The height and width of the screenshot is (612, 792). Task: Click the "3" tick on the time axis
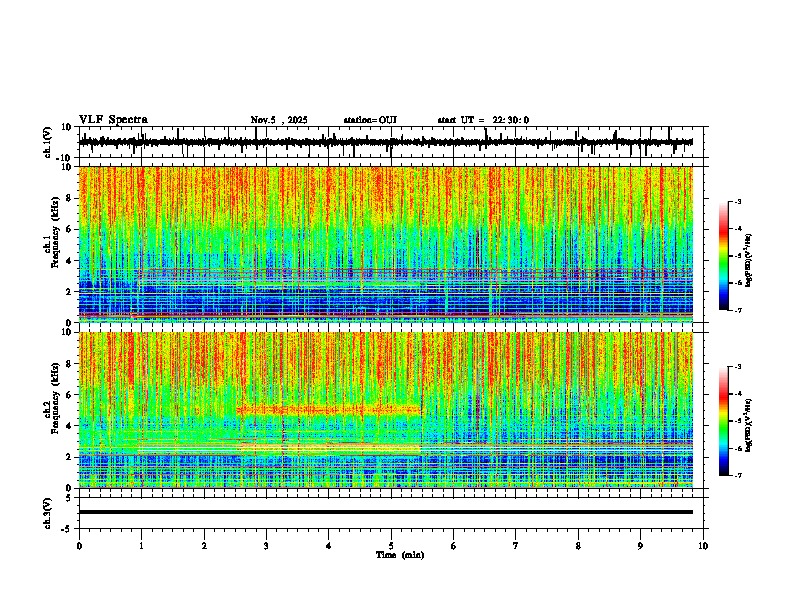[266, 546]
